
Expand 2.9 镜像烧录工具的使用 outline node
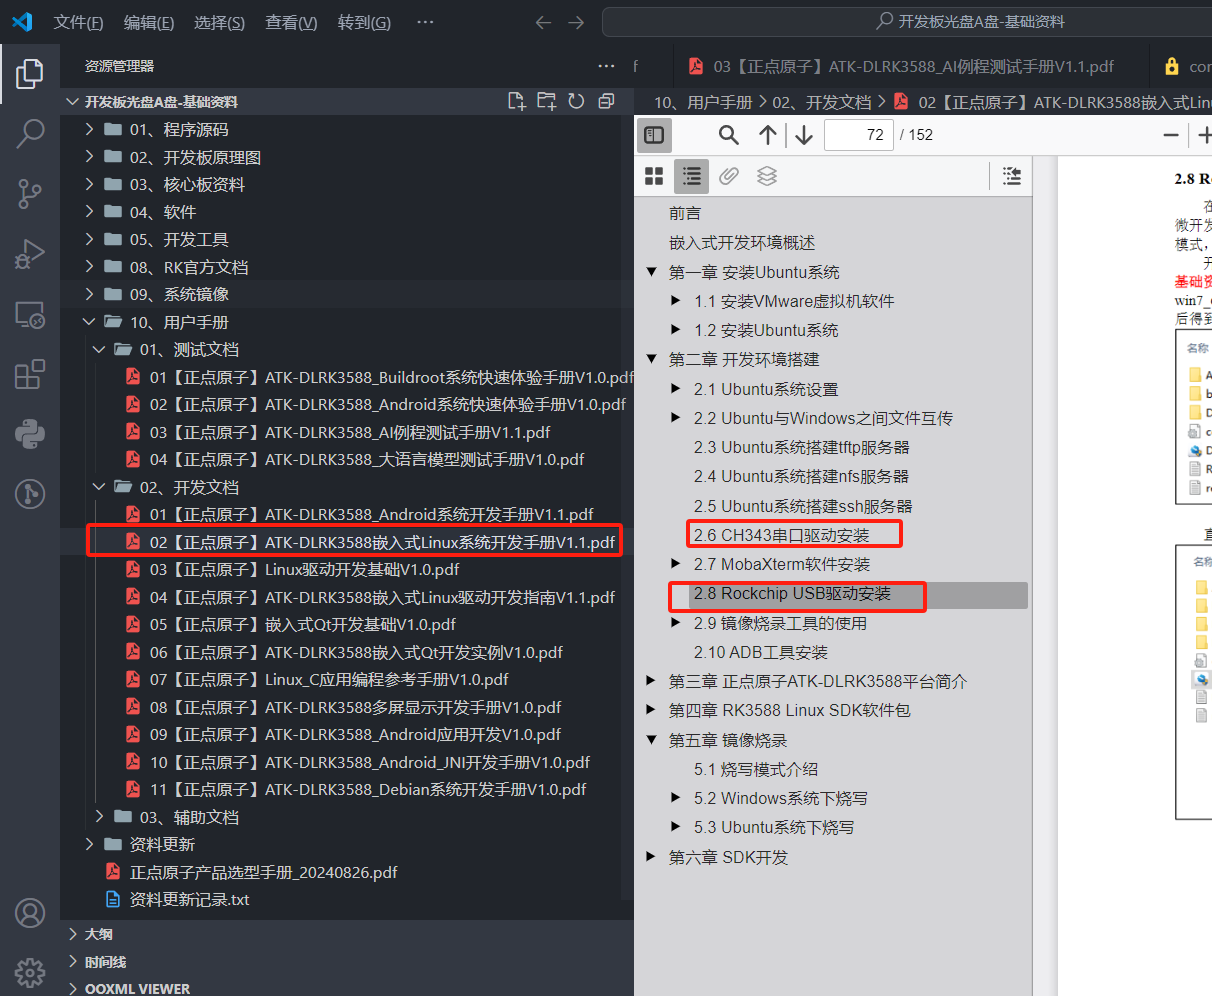coord(676,623)
